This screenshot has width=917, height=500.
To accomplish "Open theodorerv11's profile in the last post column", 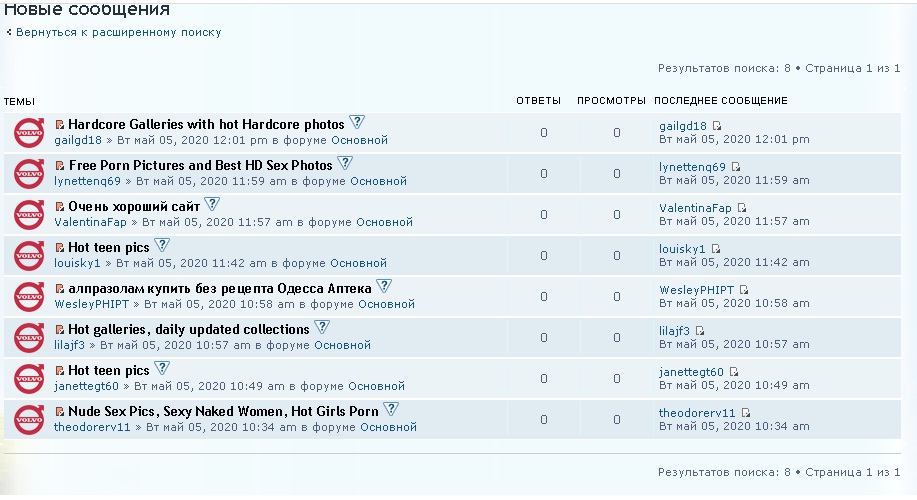I will coord(697,413).
